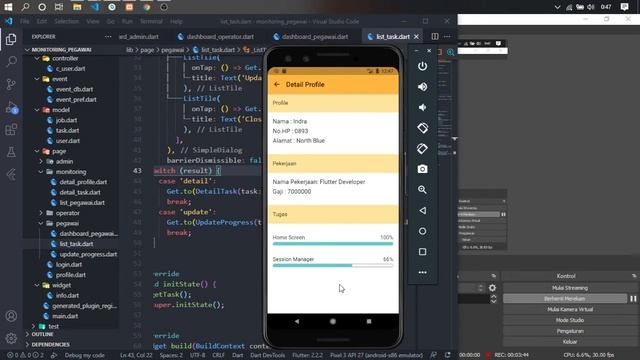Click emulator power button
640x360 pixels.
coord(422,66)
